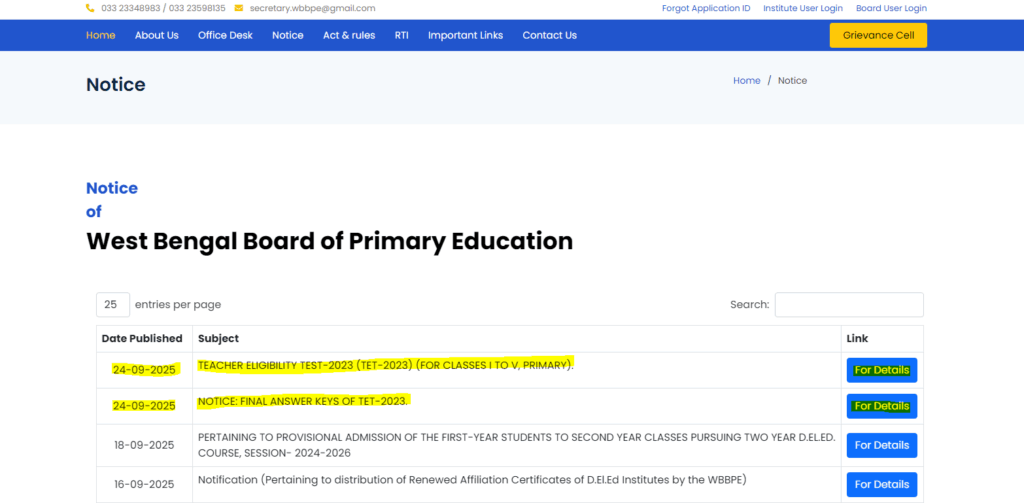Open For Details for Final Answer Keys notice
The height and width of the screenshot is (503, 1024).
point(882,406)
